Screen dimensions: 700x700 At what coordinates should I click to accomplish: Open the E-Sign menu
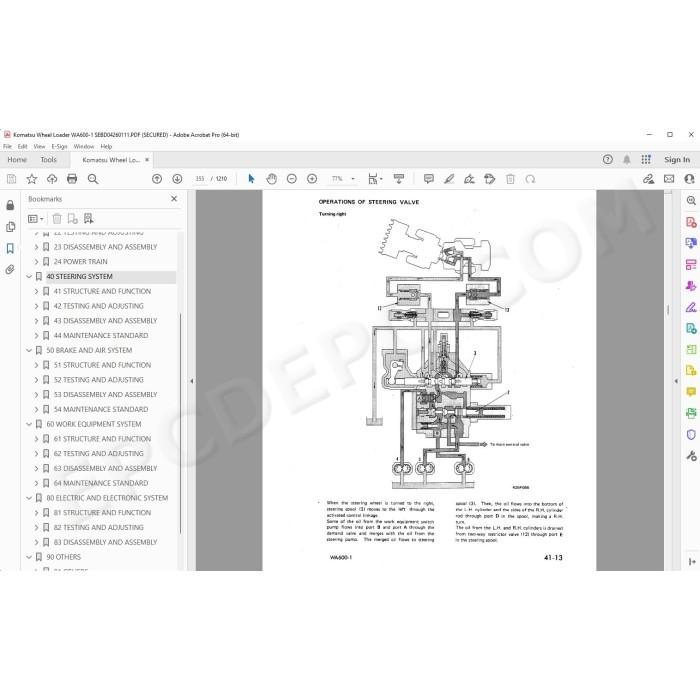point(59,146)
